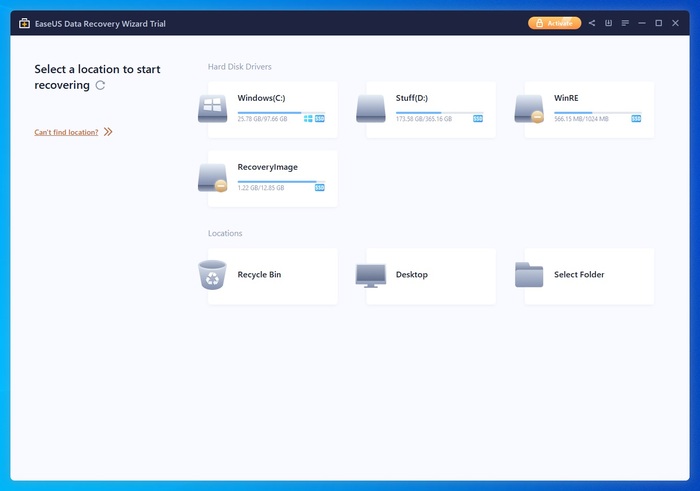
Task: Click the import scan session icon
Action: [x=608, y=23]
